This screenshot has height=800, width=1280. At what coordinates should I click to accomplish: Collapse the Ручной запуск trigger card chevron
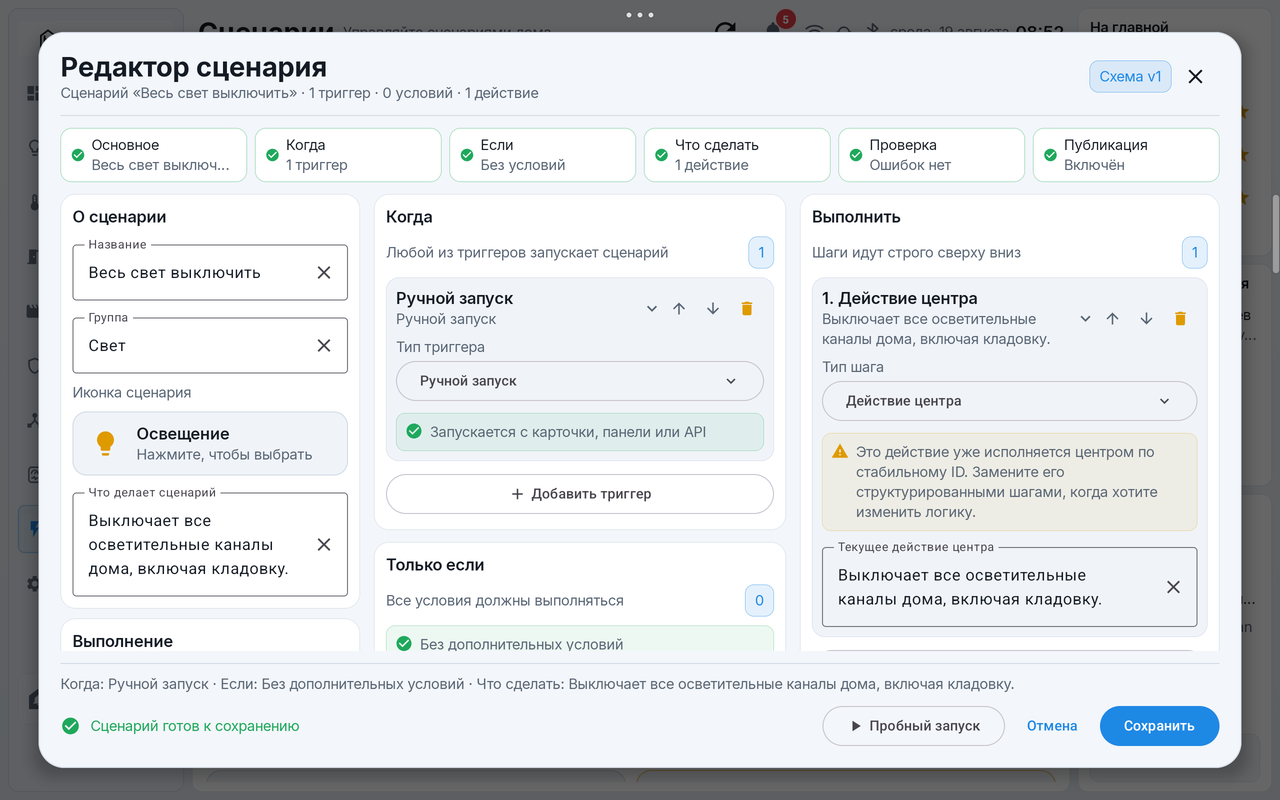pos(652,308)
